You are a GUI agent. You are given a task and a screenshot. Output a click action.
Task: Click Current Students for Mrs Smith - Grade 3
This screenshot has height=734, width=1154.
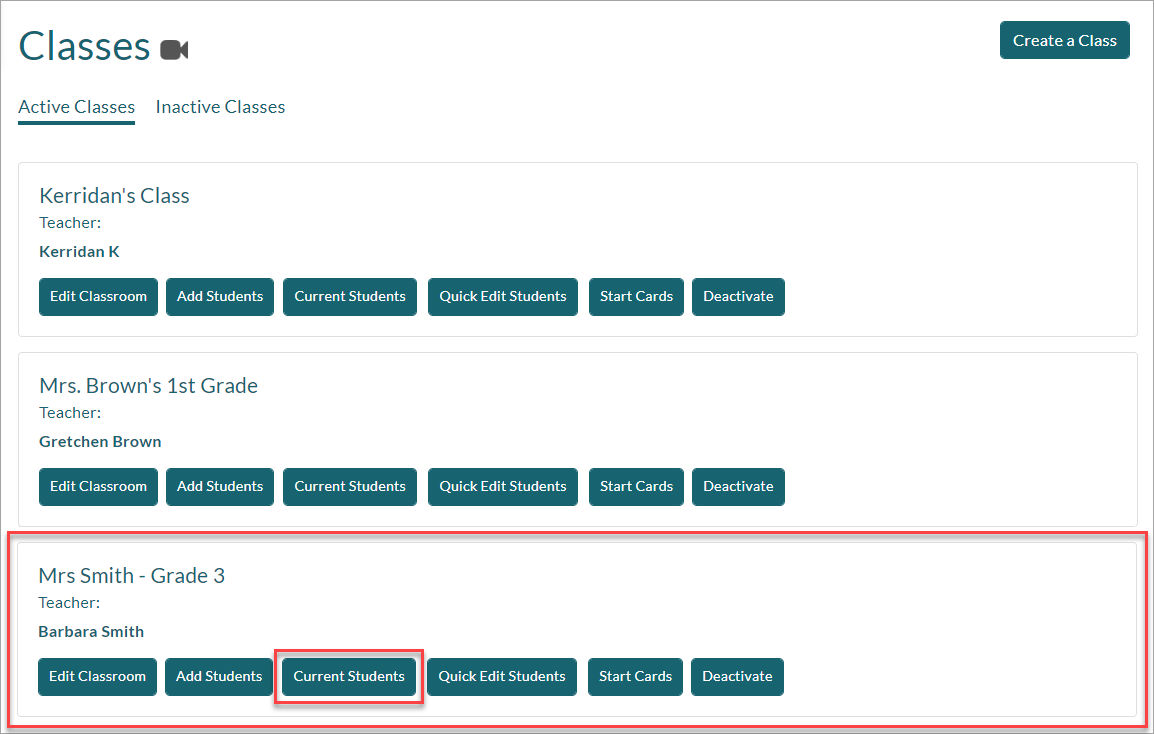[x=349, y=677]
